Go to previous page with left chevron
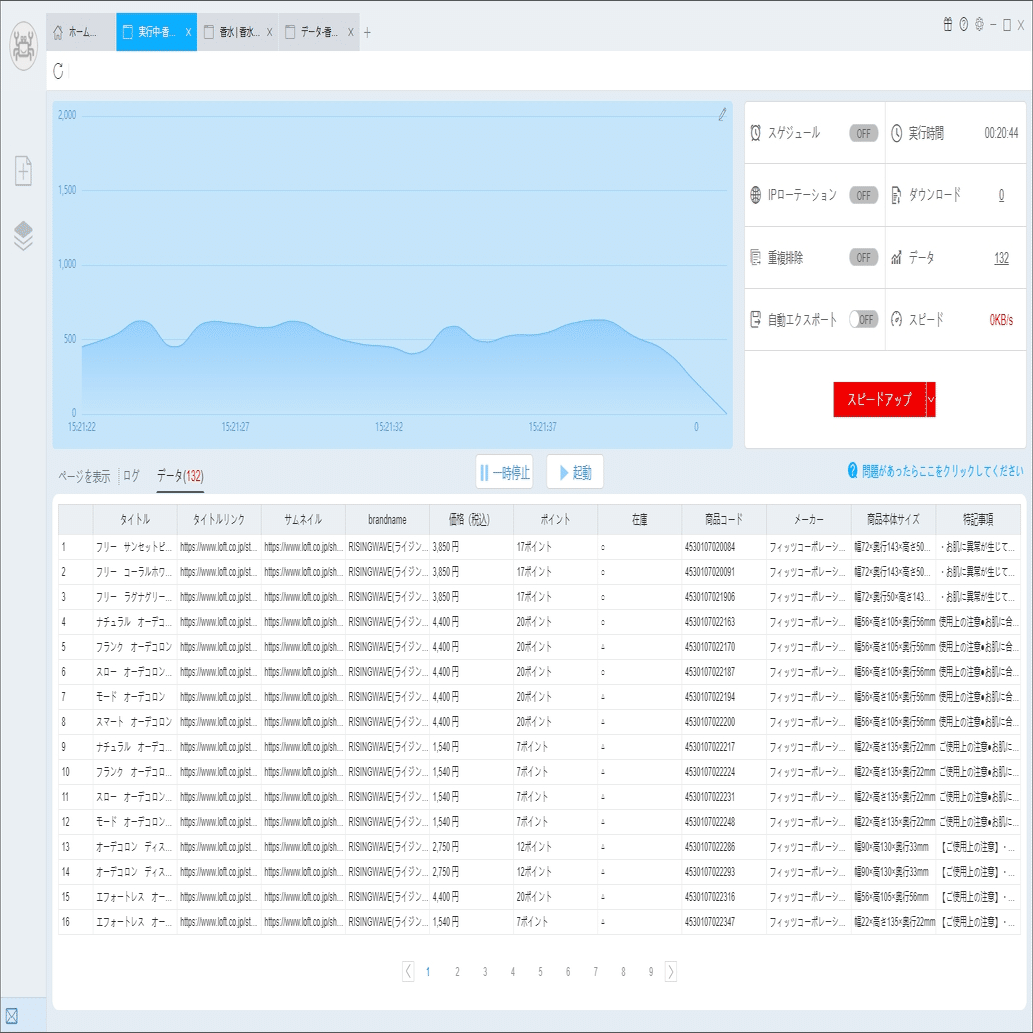The image size is (1033, 1033). (408, 971)
